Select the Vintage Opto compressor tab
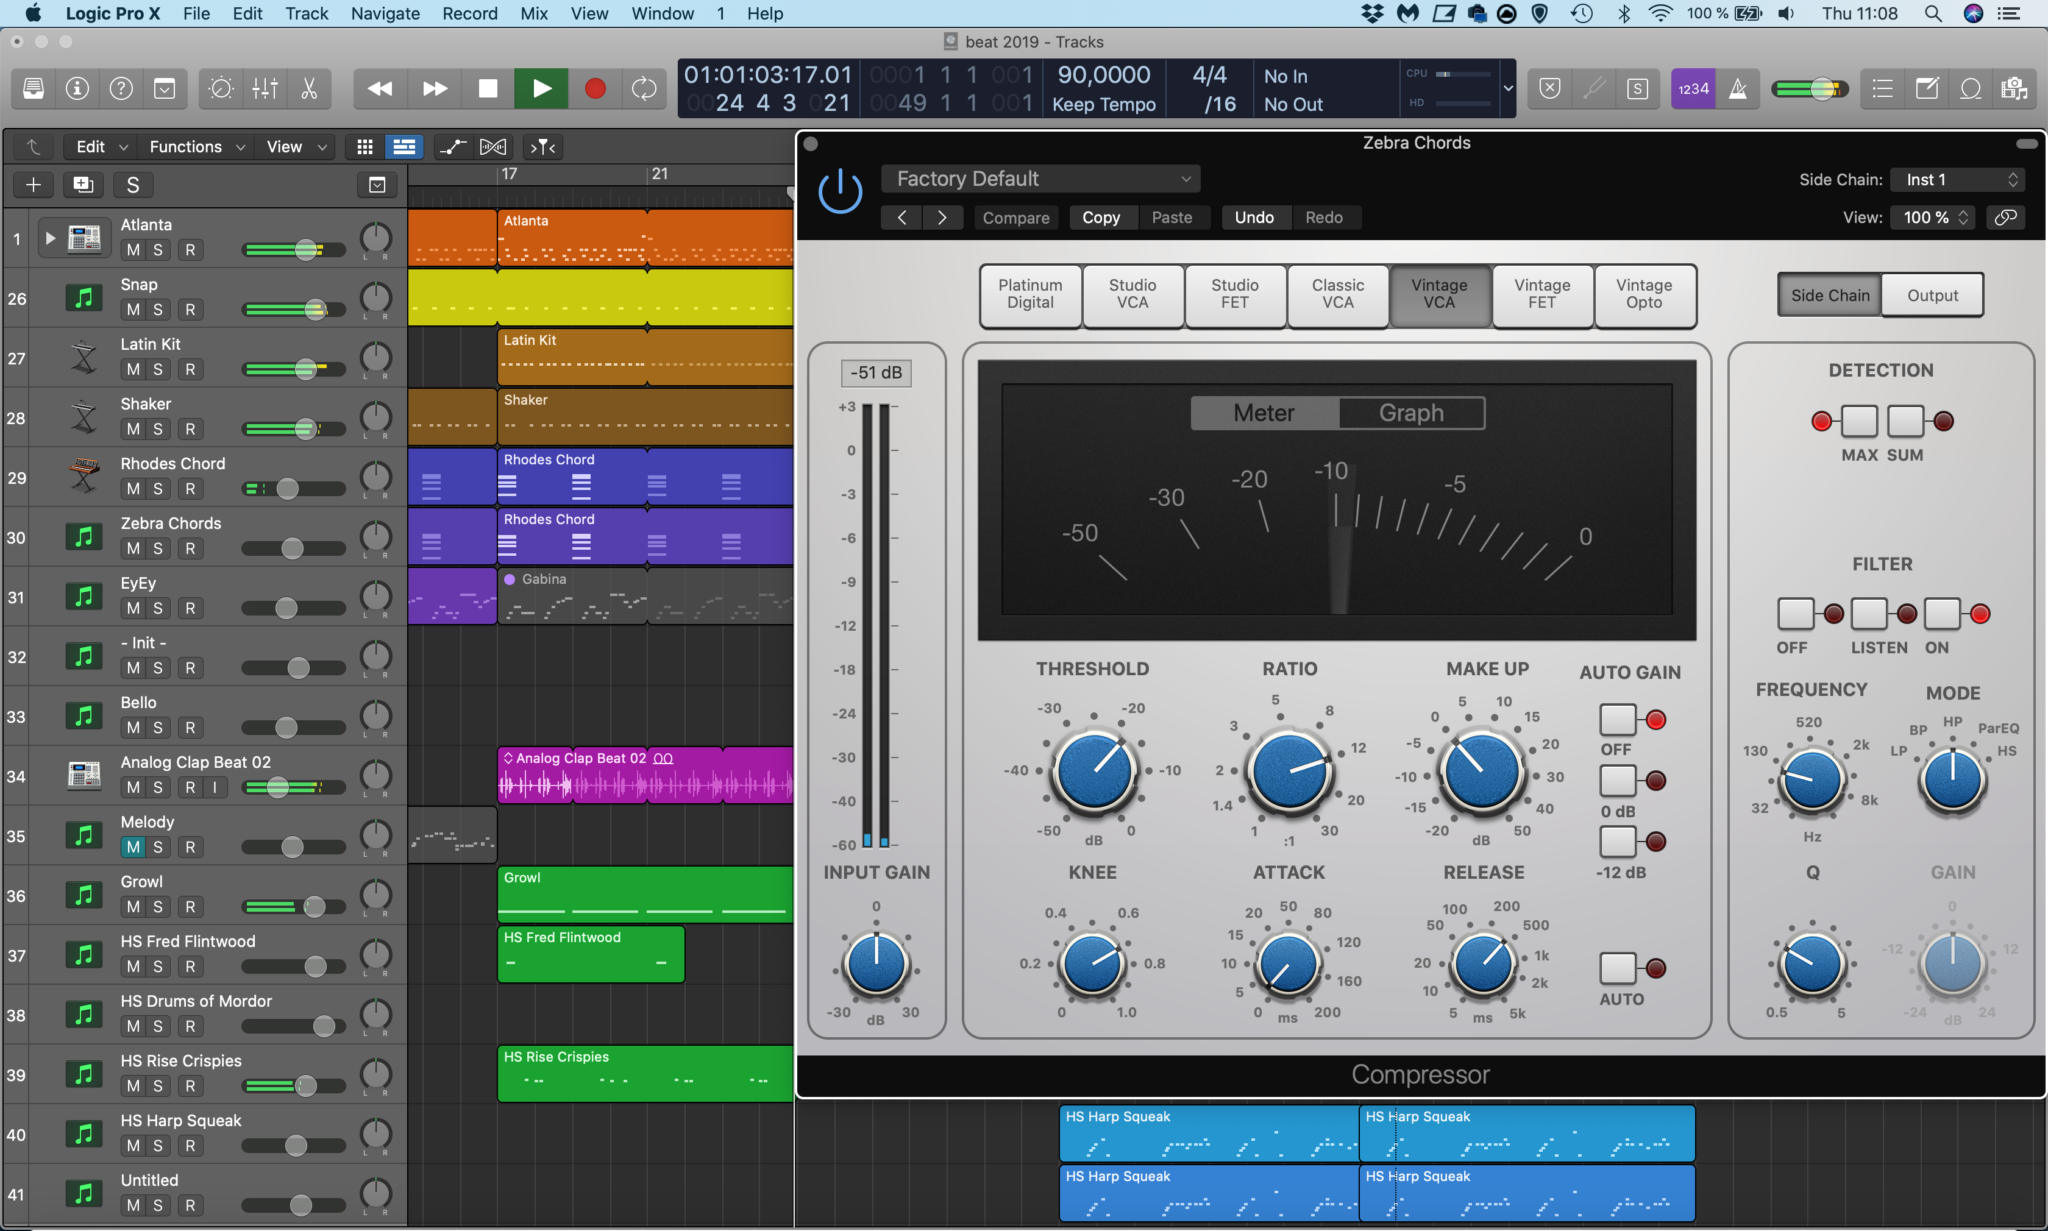The height and width of the screenshot is (1231, 2048). pyautogui.click(x=1644, y=294)
